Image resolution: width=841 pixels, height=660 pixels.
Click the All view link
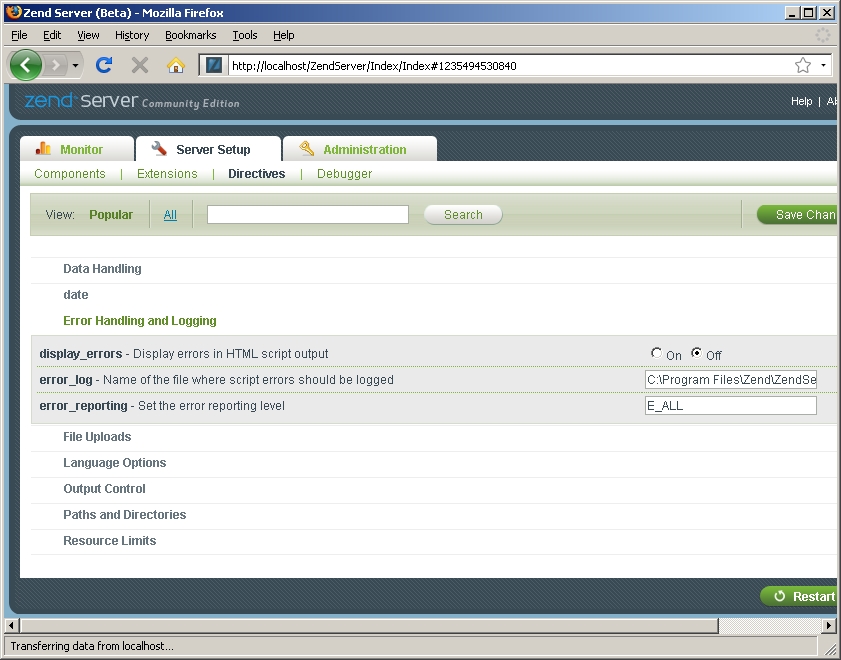point(170,215)
